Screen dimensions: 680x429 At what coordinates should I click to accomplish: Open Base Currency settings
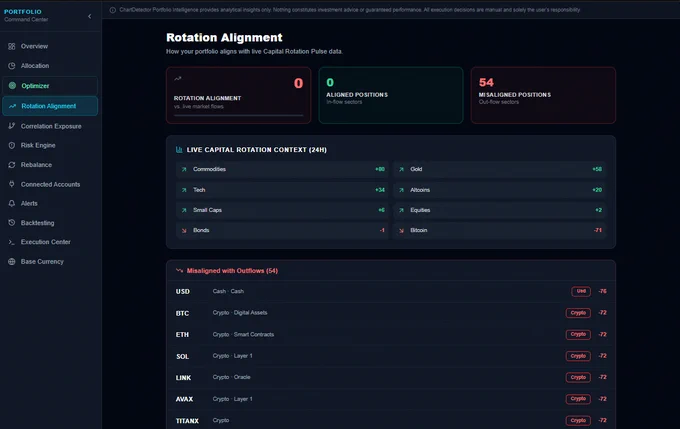(50, 262)
